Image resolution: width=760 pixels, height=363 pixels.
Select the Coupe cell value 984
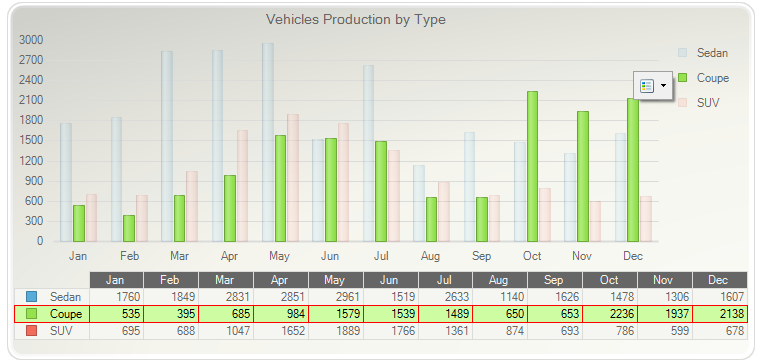point(281,314)
